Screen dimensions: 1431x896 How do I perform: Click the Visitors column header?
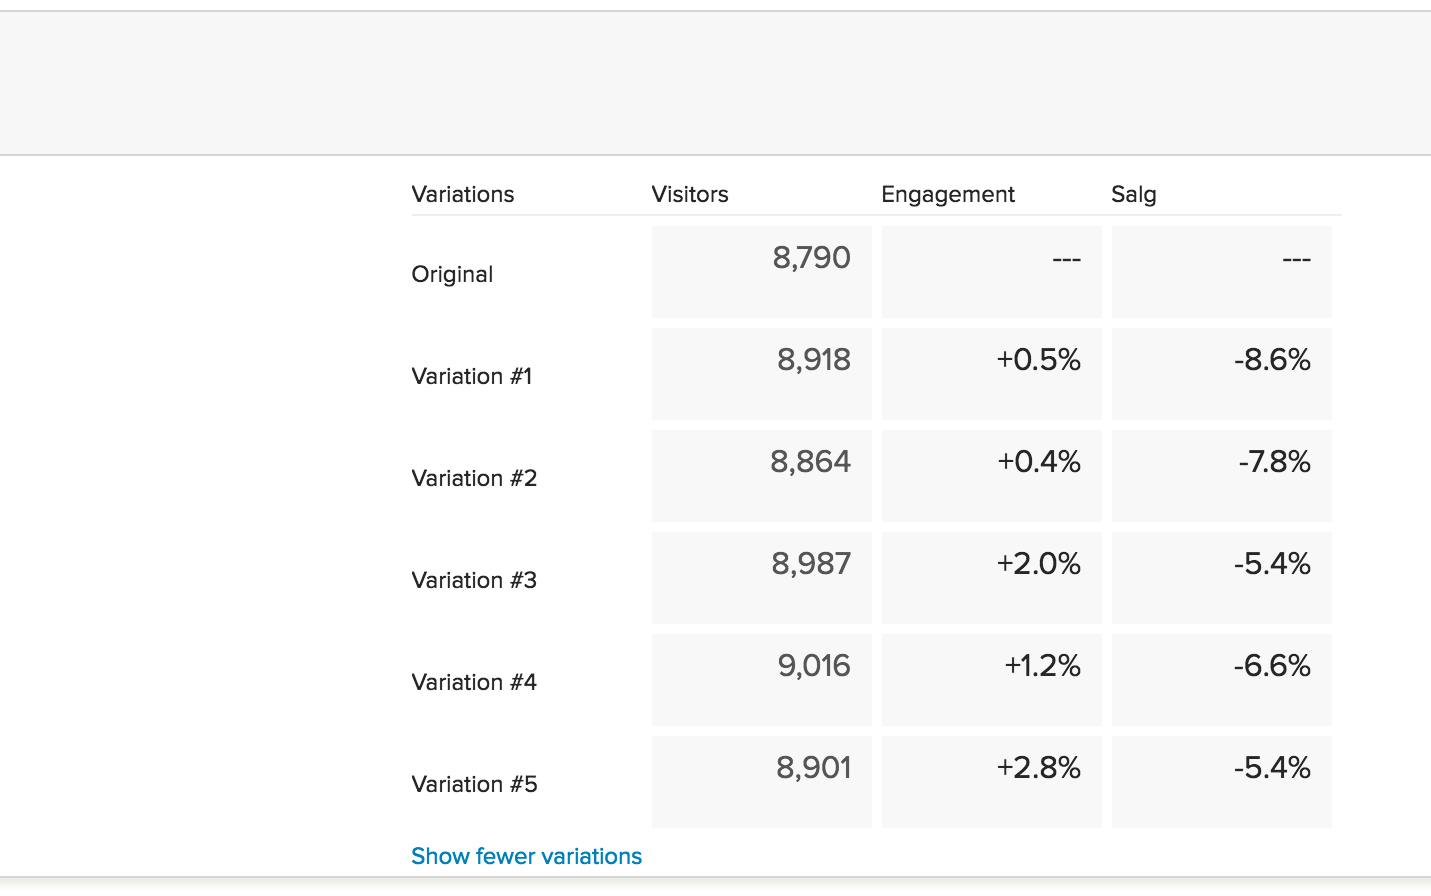[x=689, y=194]
